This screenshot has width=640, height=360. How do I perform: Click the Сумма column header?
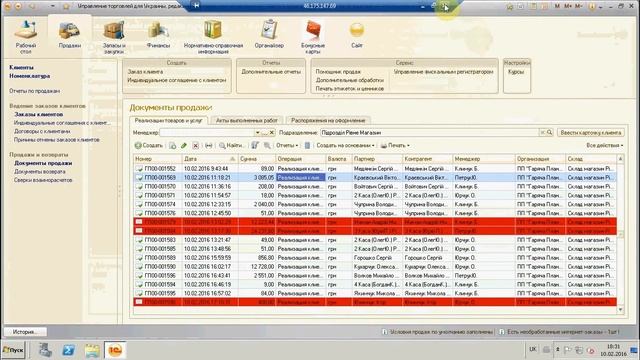tap(256, 159)
